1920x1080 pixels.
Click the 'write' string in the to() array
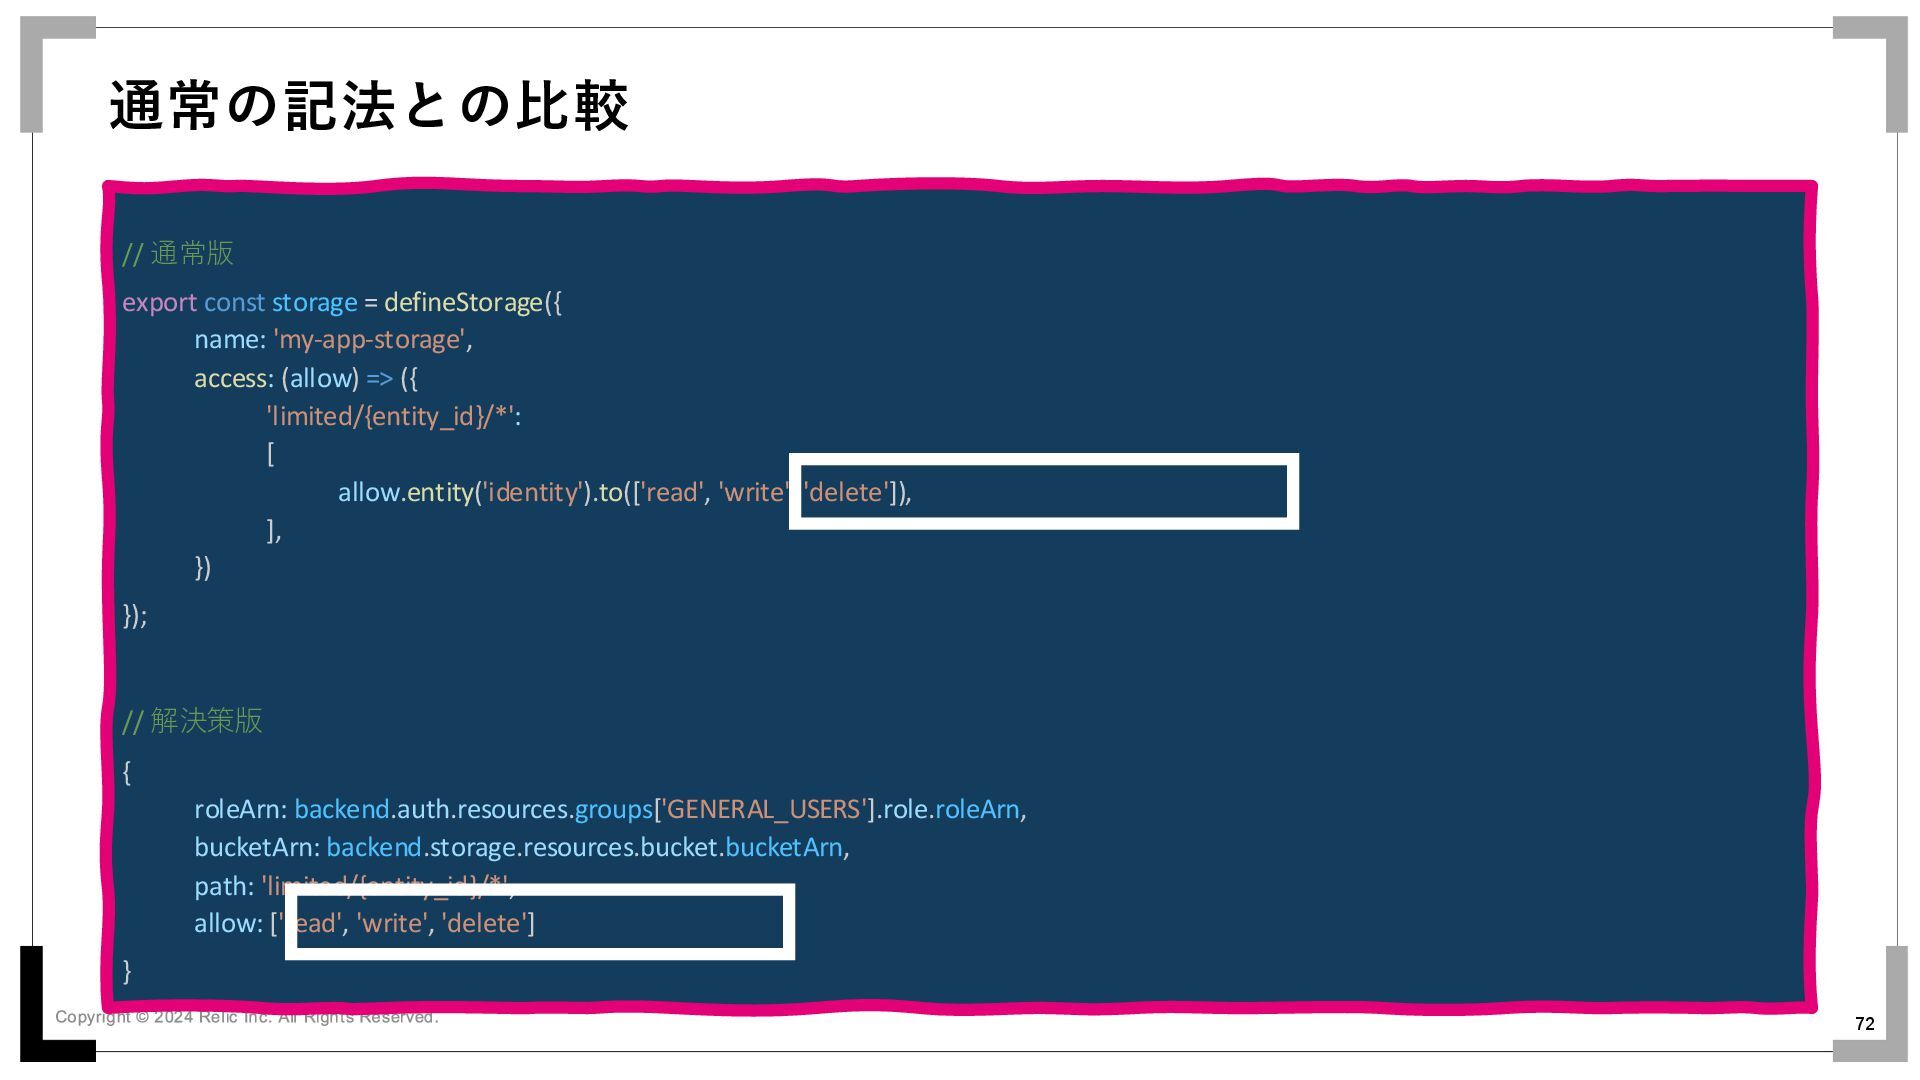pyautogui.click(x=753, y=493)
